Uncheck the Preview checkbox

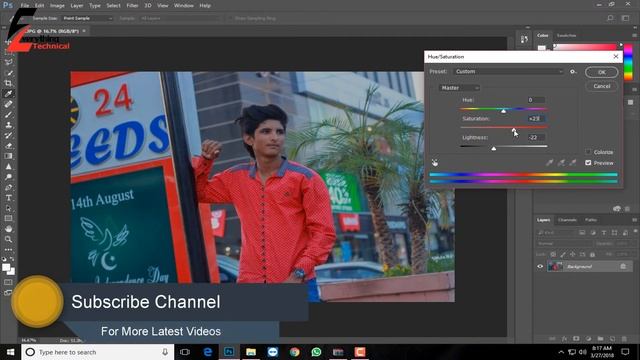588,162
